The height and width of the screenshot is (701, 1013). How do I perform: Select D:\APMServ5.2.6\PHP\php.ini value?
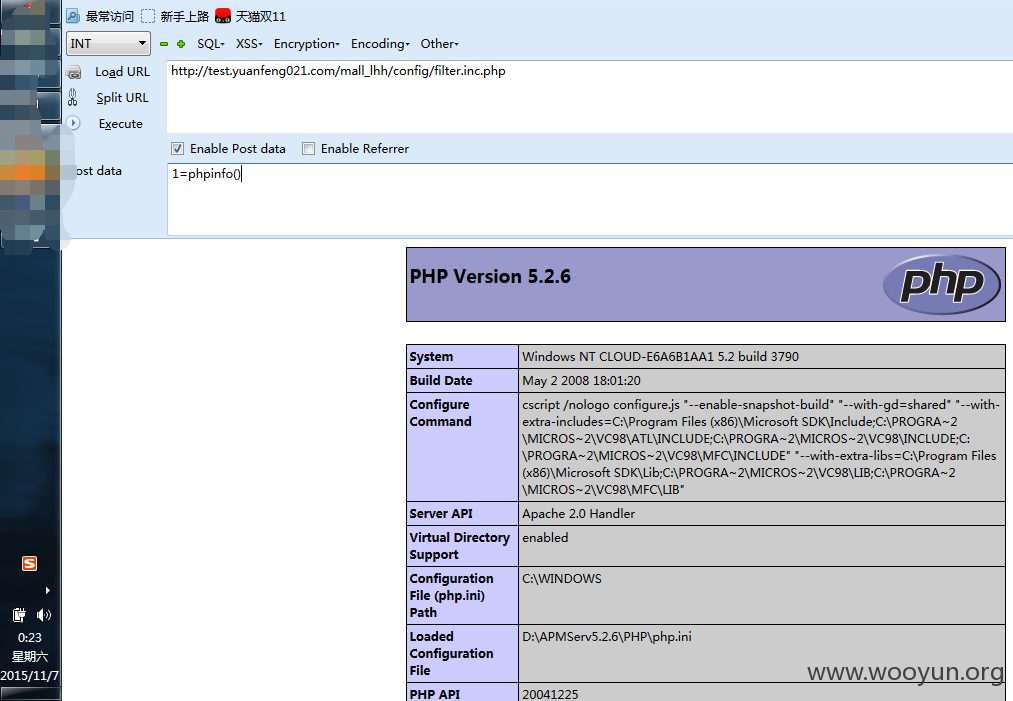point(607,637)
